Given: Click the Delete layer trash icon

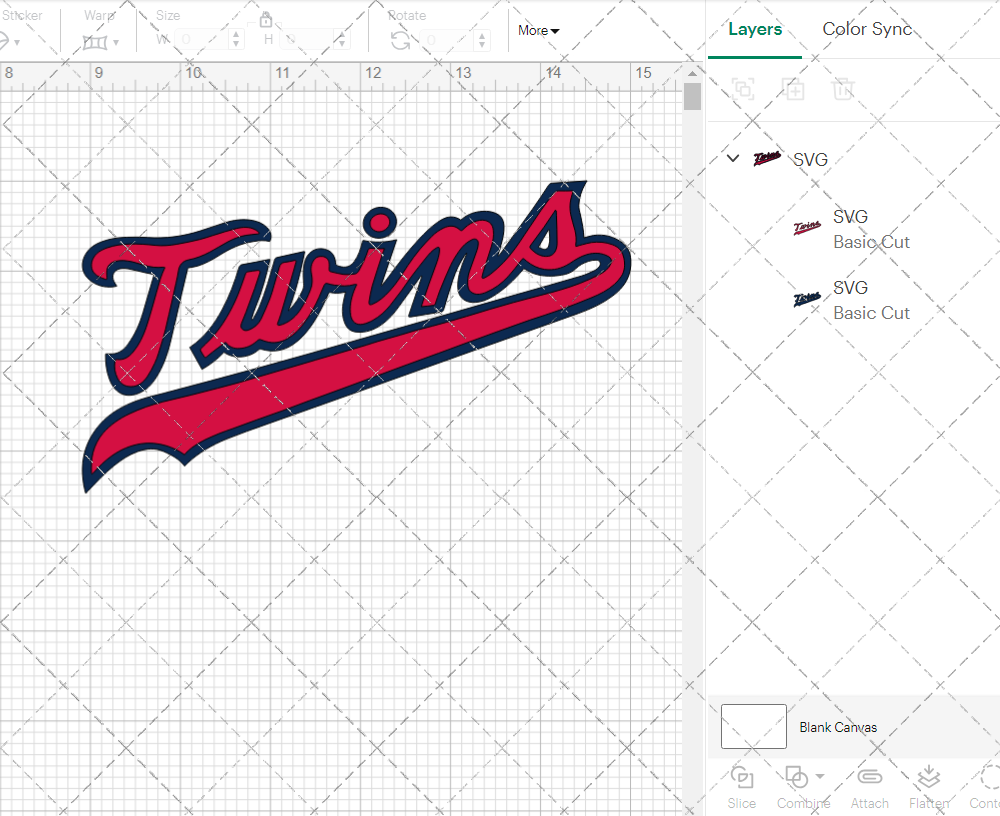Looking at the screenshot, I should coord(842,89).
